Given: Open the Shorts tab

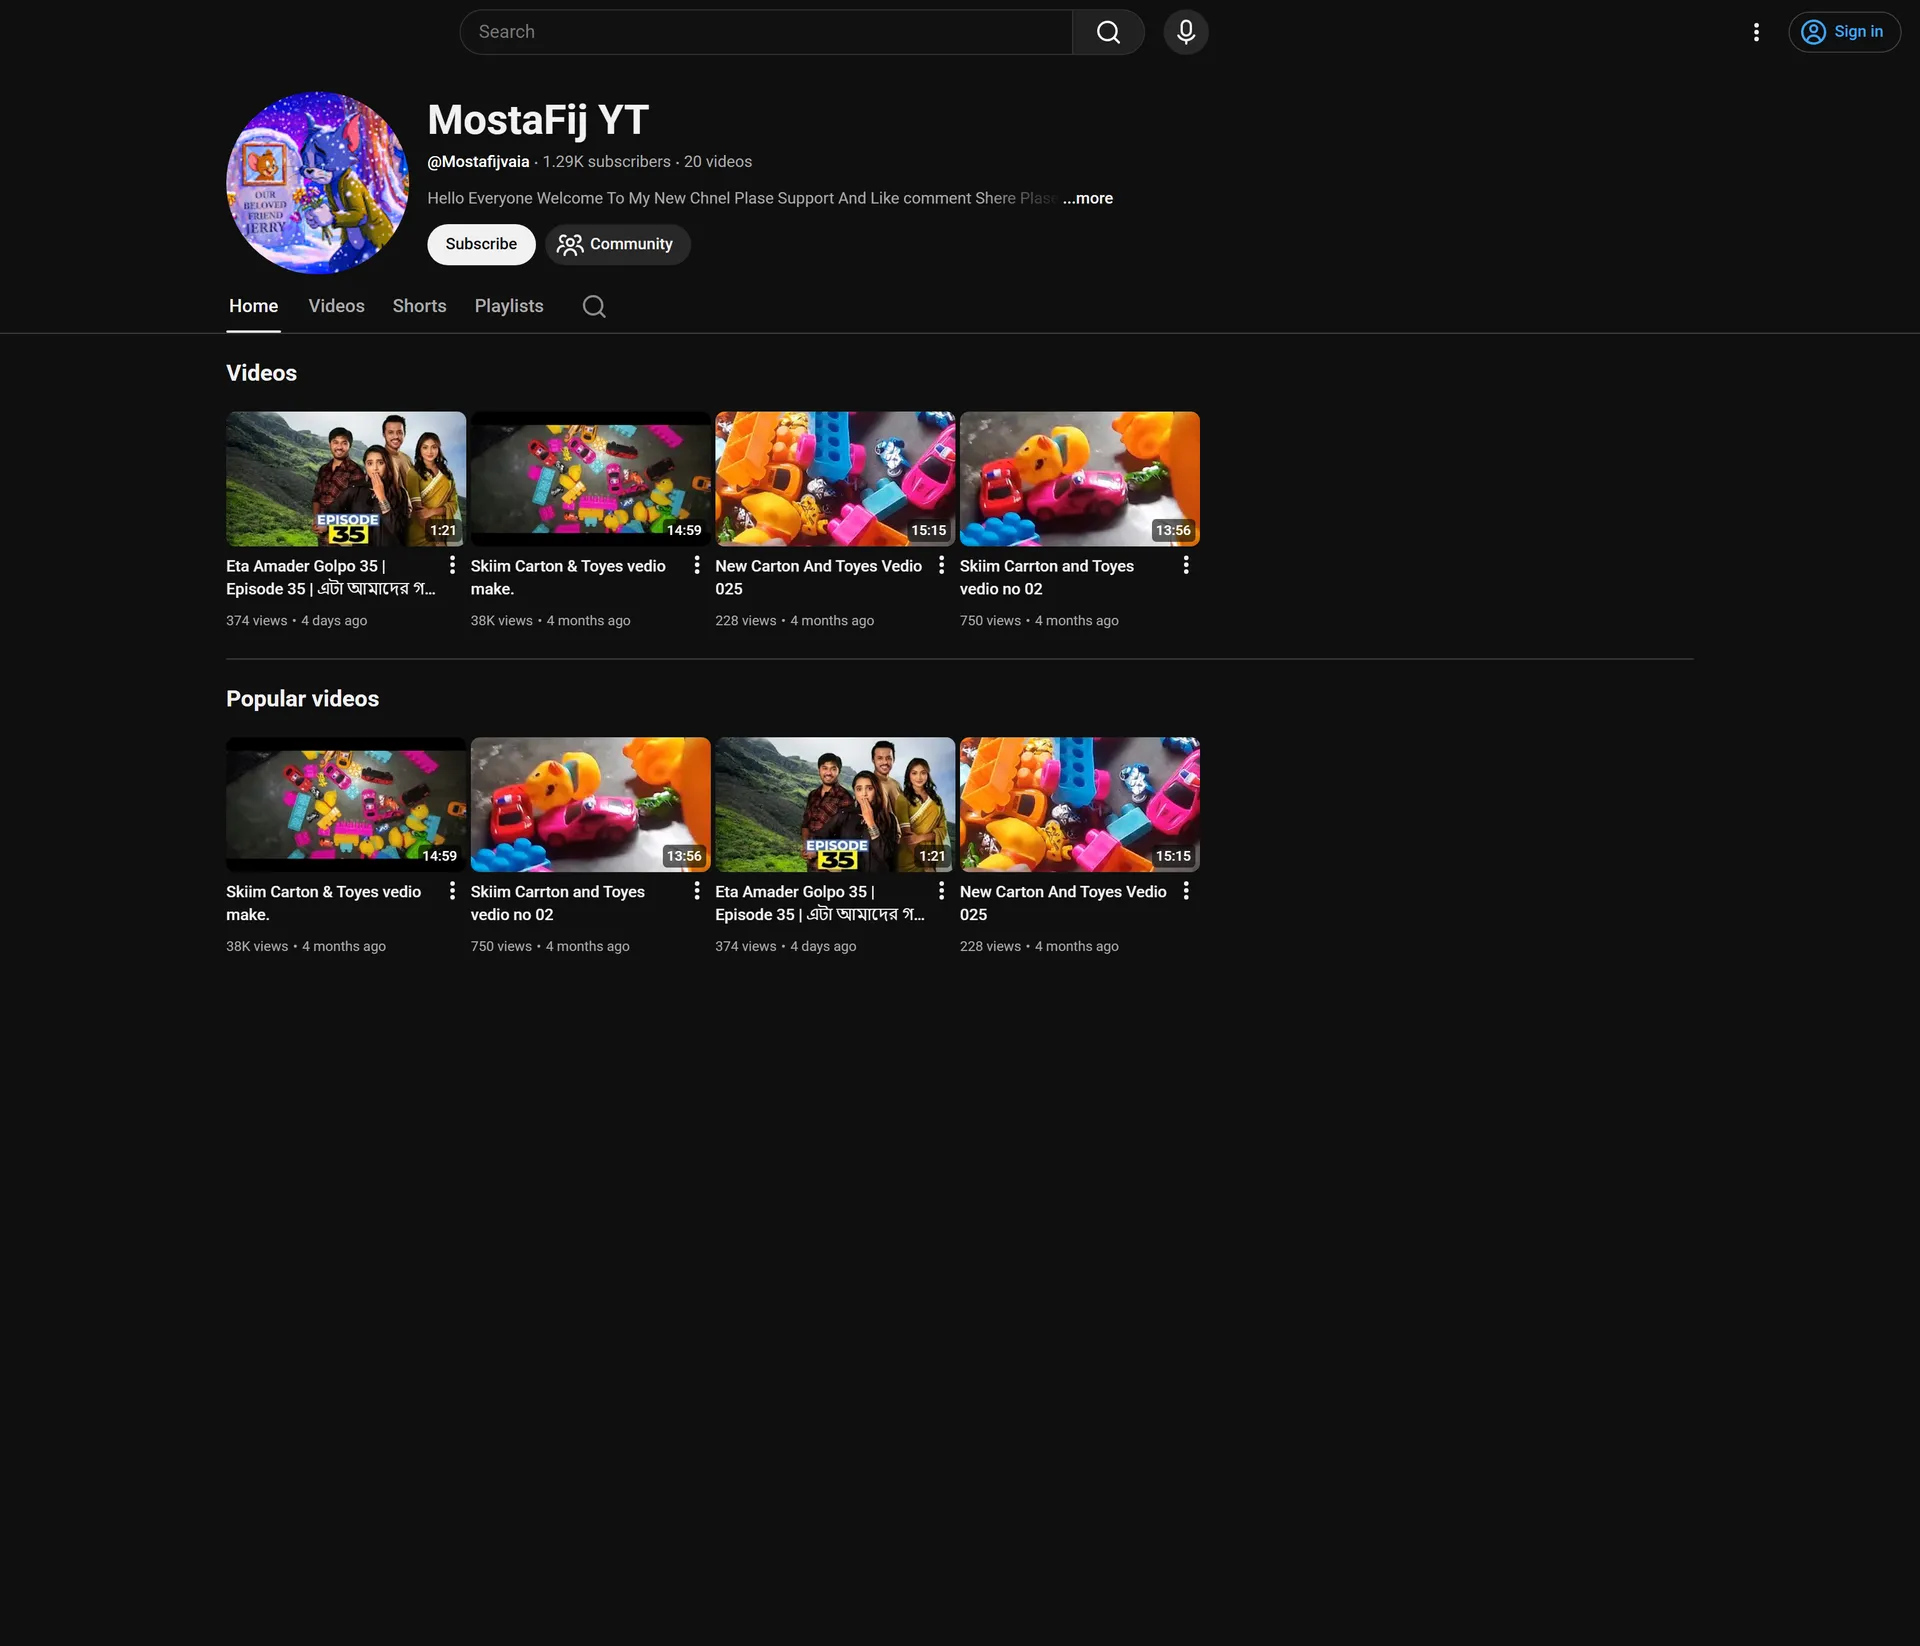Looking at the screenshot, I should [419, 306].
